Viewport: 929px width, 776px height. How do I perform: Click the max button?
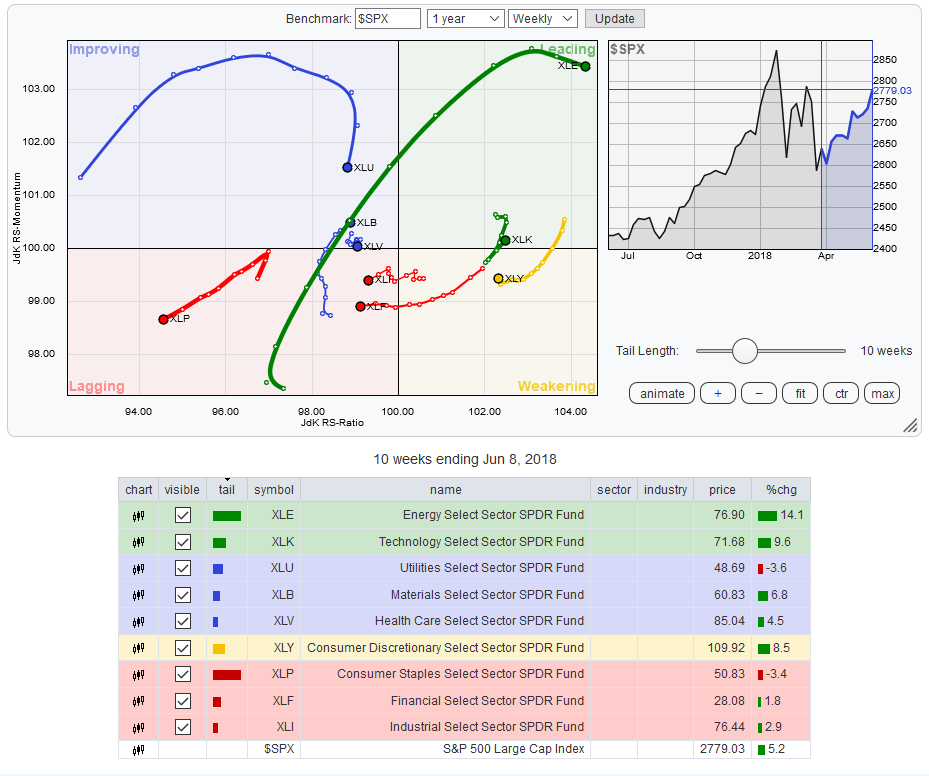(x=882, y=393)
